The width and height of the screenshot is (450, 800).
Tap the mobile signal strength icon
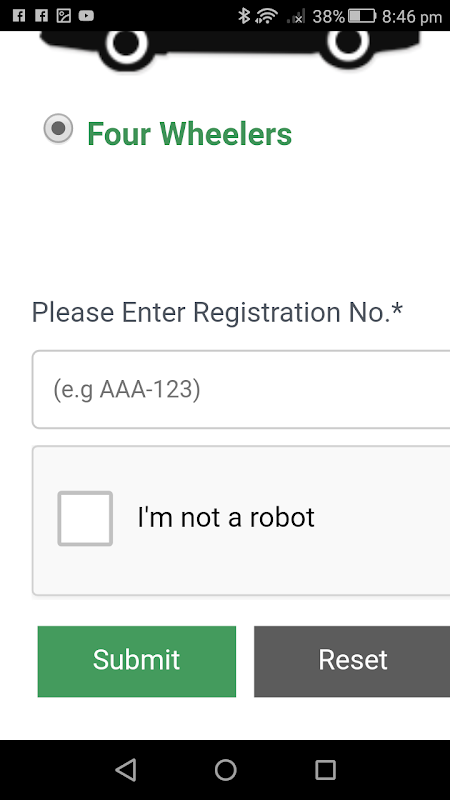coord(296,16)
